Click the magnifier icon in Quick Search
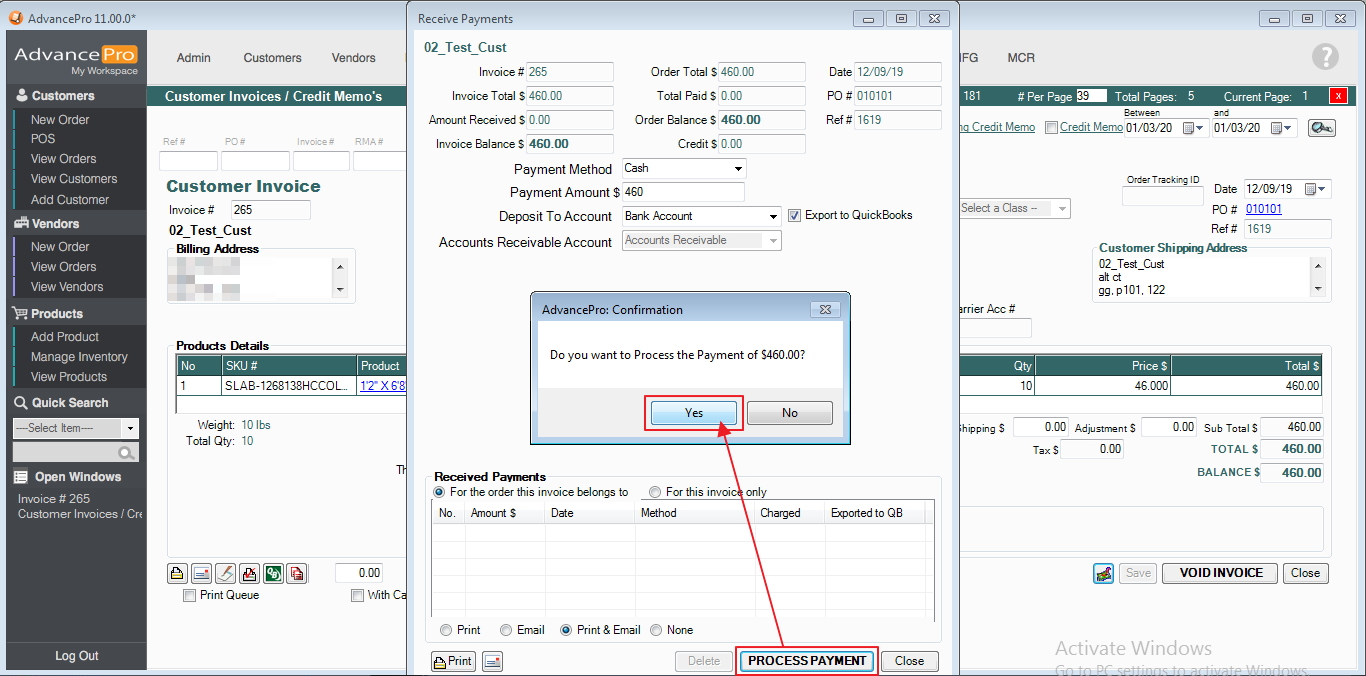The height and width of the screenshot is (676, 1366). tap(126, 453)
